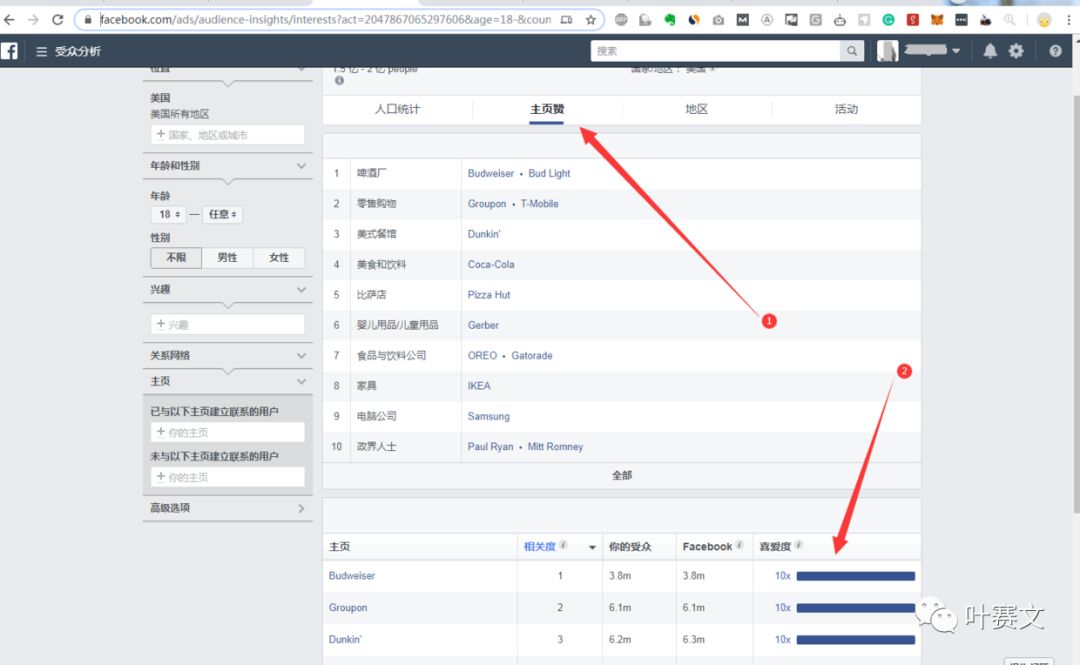
Task: Open account dropdown arrow in header
Action: coord(956,51)
